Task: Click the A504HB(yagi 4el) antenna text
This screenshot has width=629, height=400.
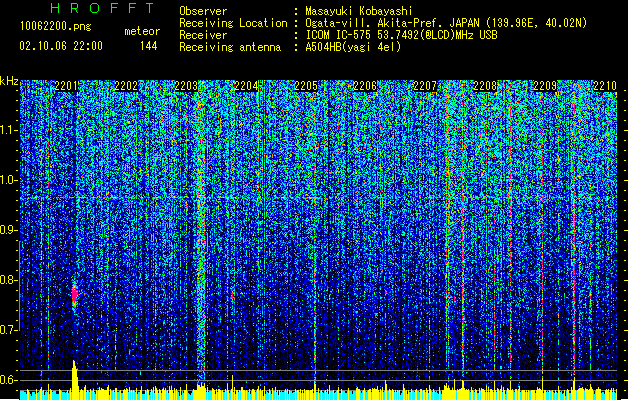Action: tap(353, 47)
